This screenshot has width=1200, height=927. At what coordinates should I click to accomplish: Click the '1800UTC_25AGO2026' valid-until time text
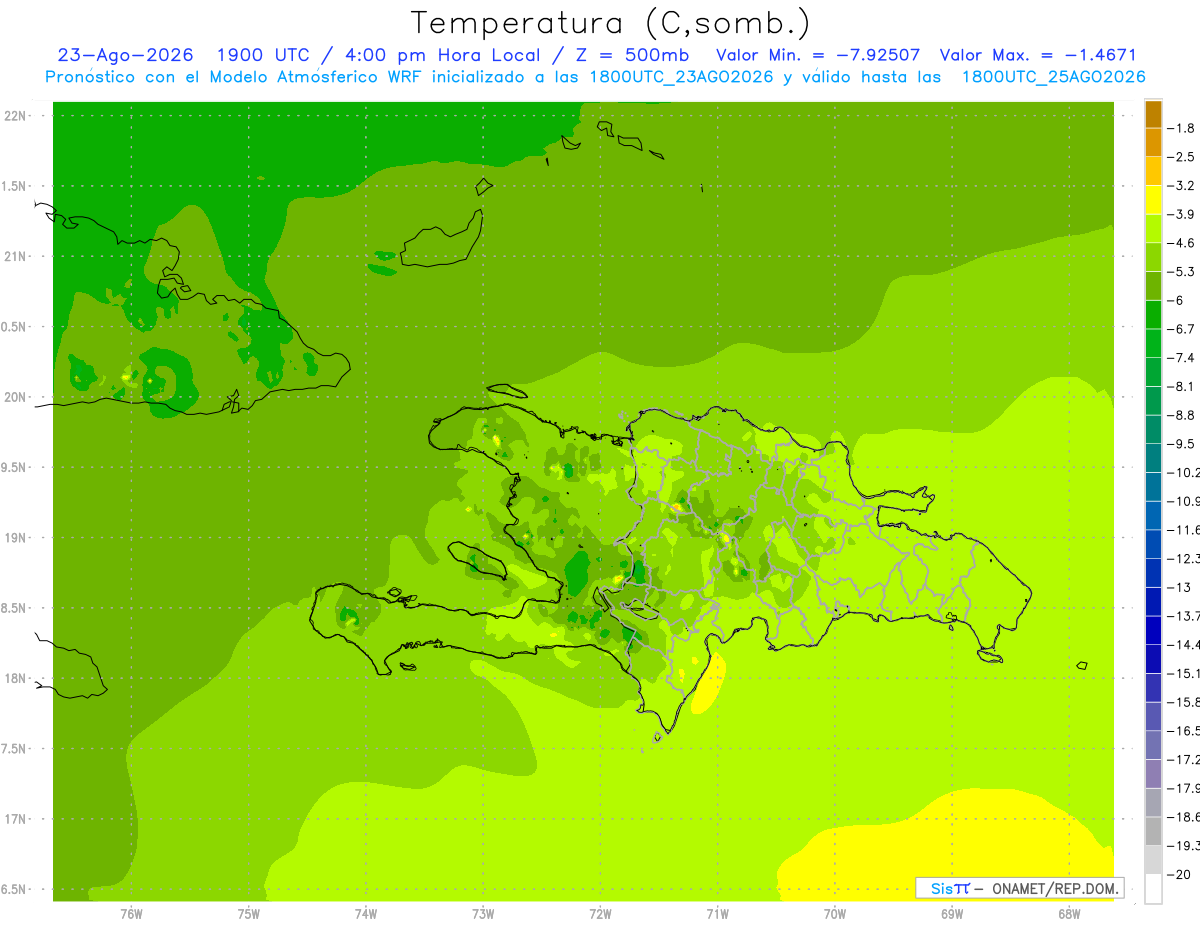1054,77
